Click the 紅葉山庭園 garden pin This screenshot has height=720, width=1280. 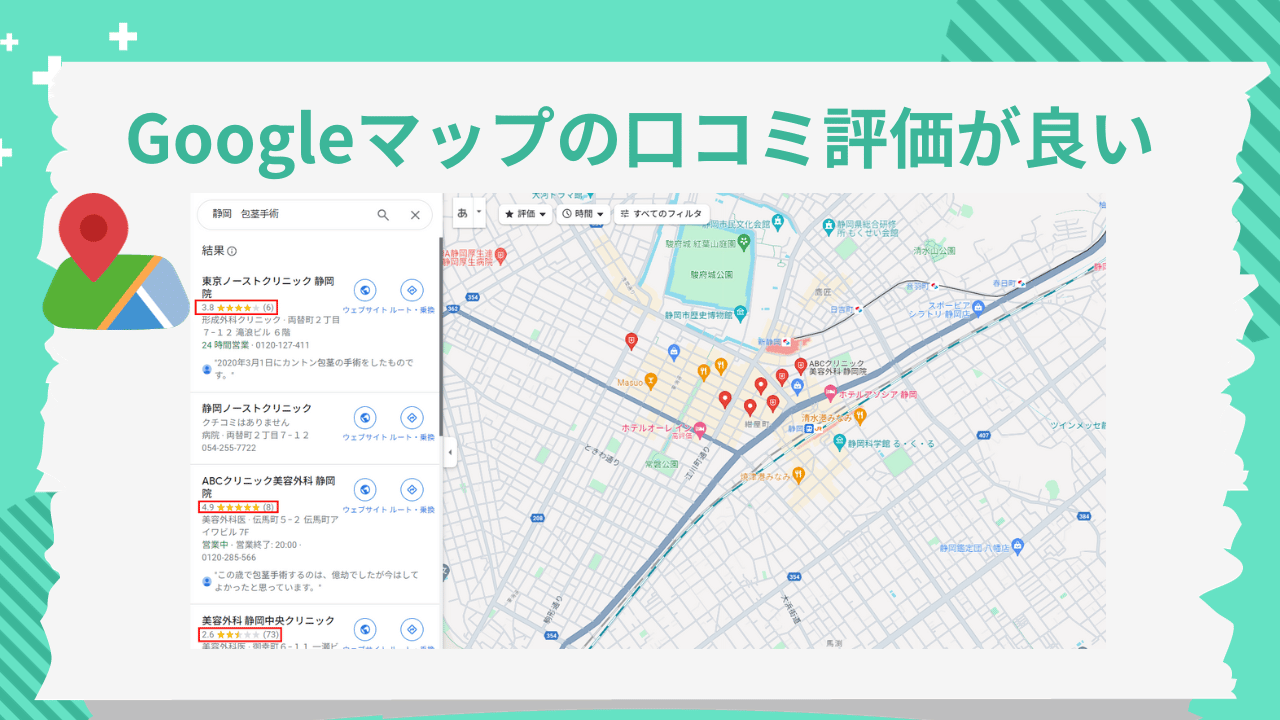pyautogui.click(x=743, y=242)
